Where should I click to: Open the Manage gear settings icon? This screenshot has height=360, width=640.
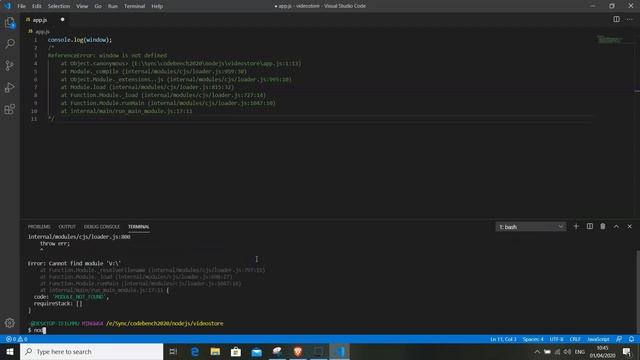click(10, 323)
